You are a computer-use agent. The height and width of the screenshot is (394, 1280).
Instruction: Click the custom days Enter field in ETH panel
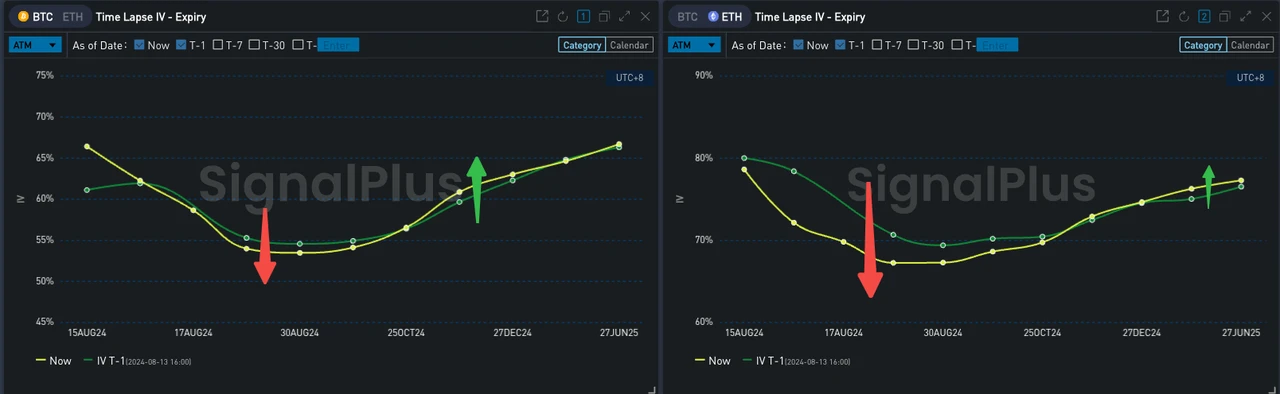pyautogui.click(x=997, y=45)
